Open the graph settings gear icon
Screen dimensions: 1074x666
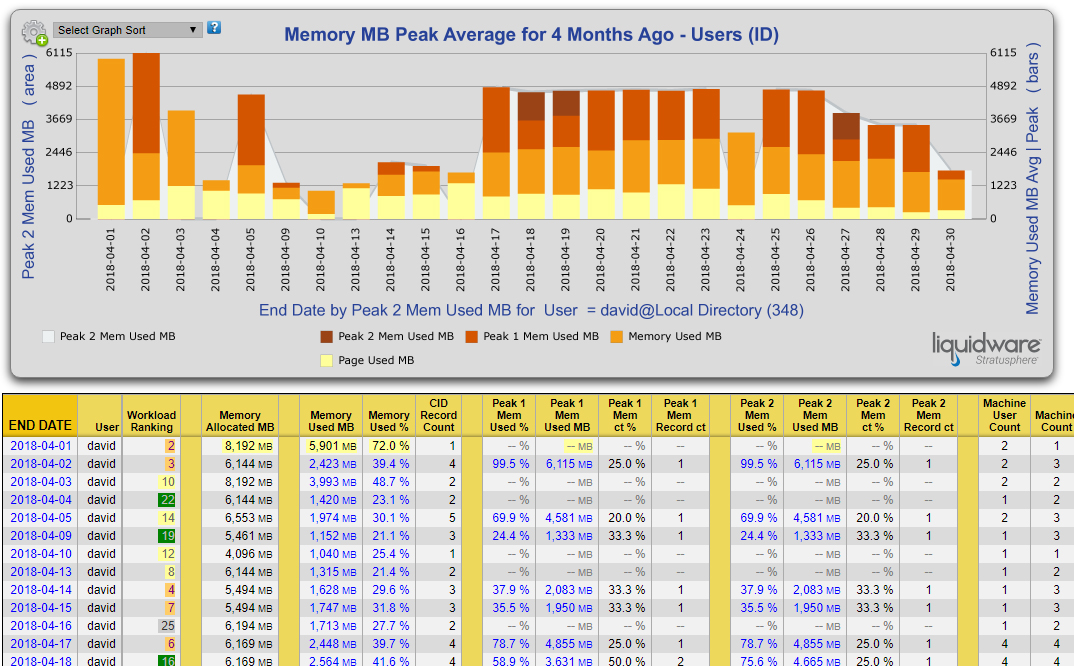[x=34, y=32]
